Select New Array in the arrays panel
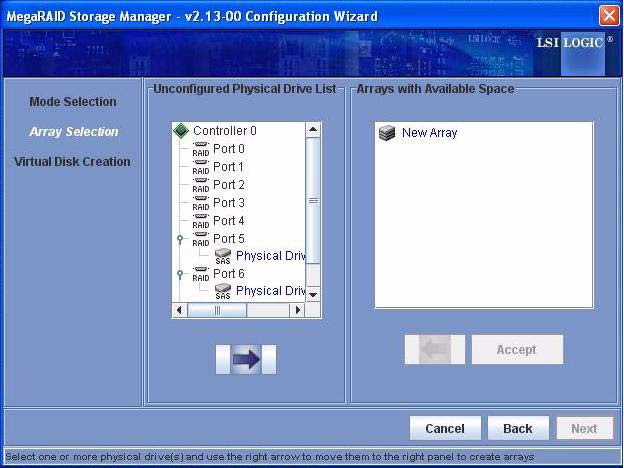 click(429, 133)
